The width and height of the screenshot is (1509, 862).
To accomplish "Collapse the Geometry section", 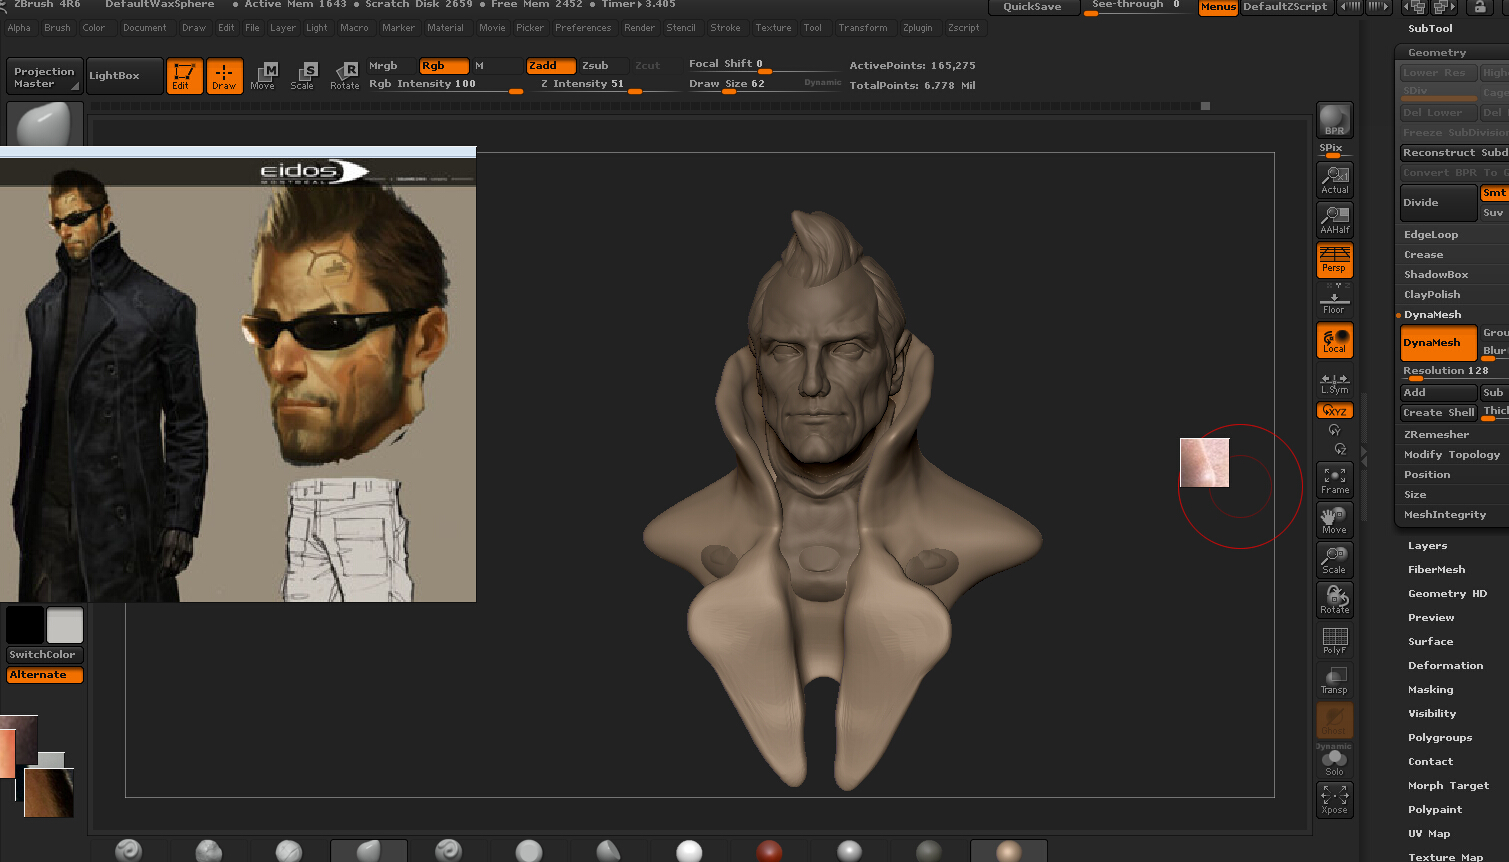I will coord(1437,53).
